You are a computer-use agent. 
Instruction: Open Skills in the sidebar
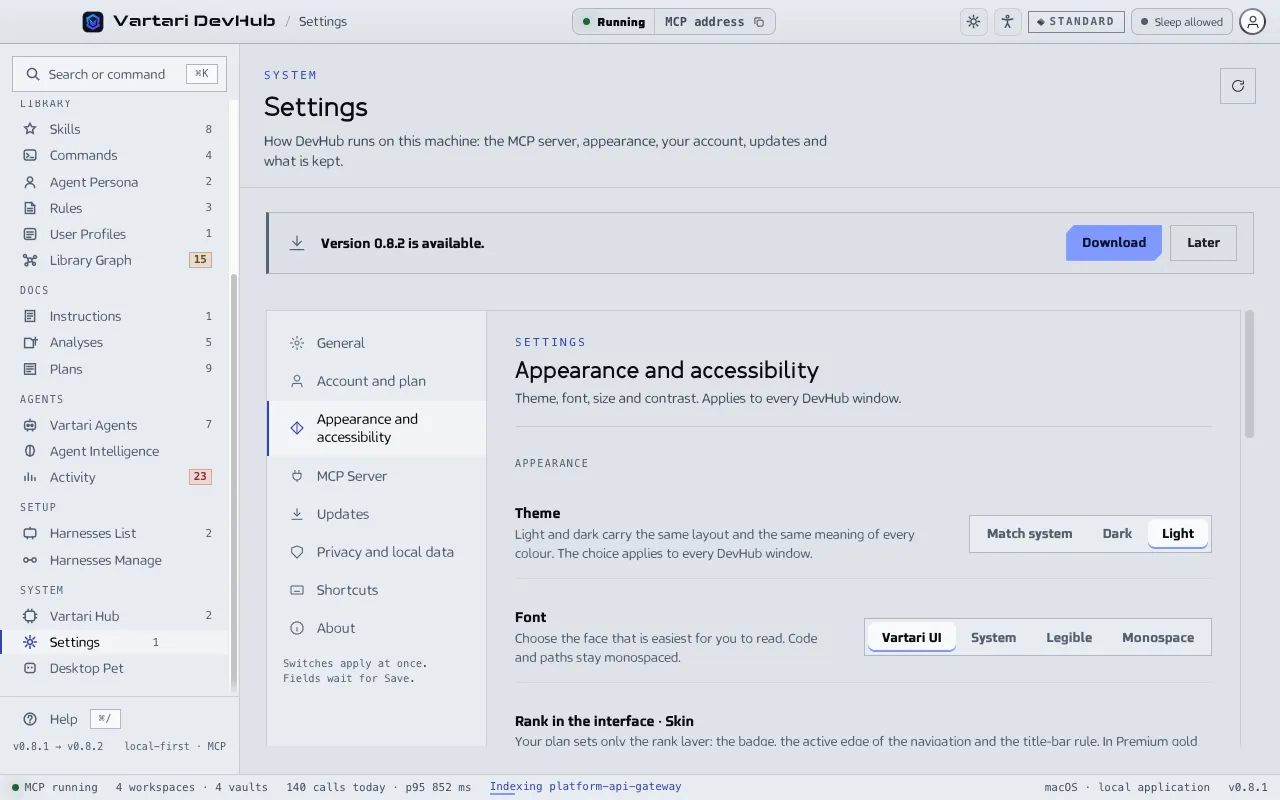pos(117,129)
